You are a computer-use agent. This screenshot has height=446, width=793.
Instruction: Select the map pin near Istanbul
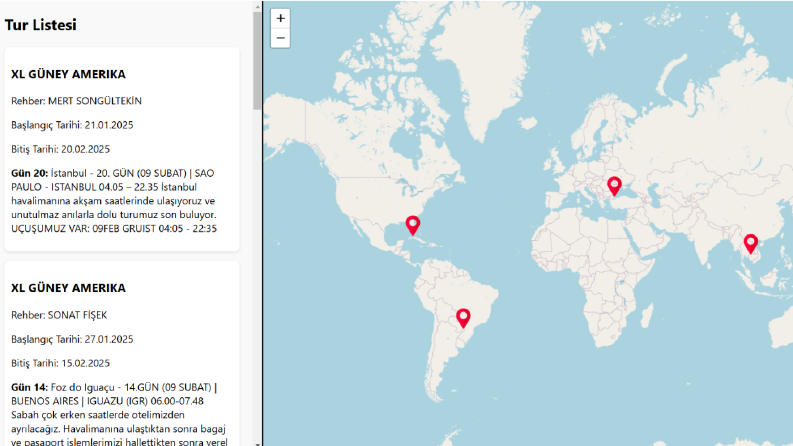point(614,187)
